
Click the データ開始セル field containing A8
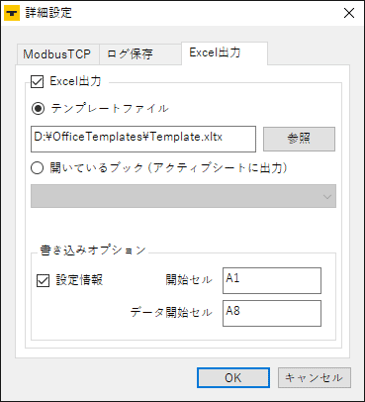(272, 313)
